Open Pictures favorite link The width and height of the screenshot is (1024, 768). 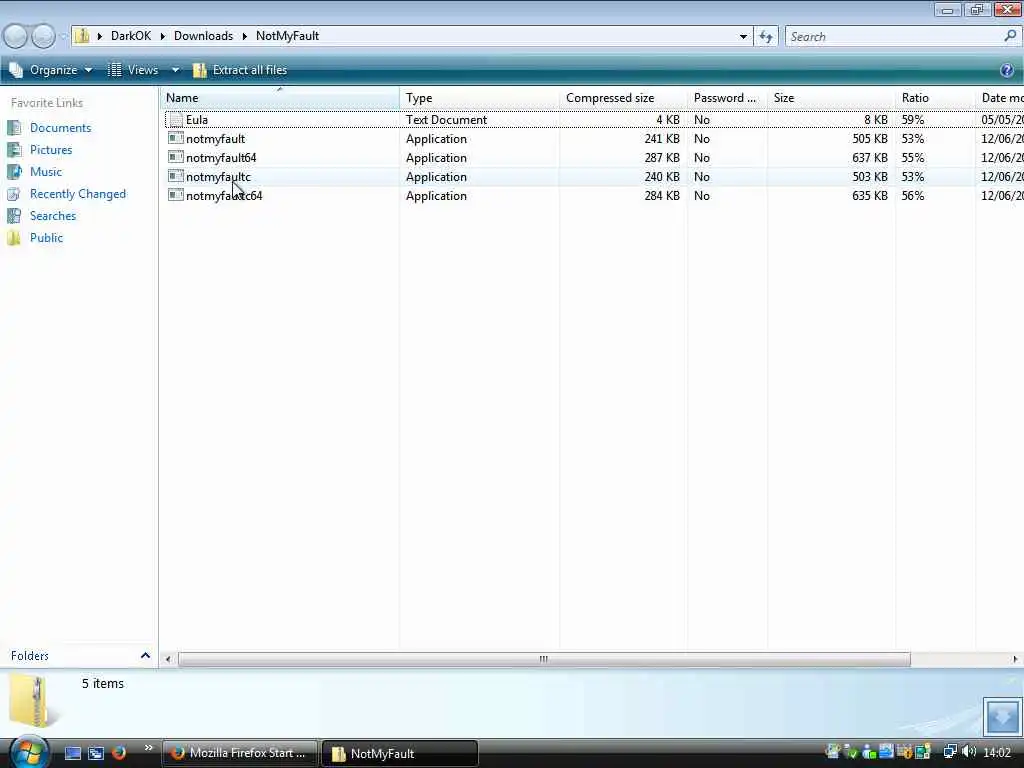51,150
